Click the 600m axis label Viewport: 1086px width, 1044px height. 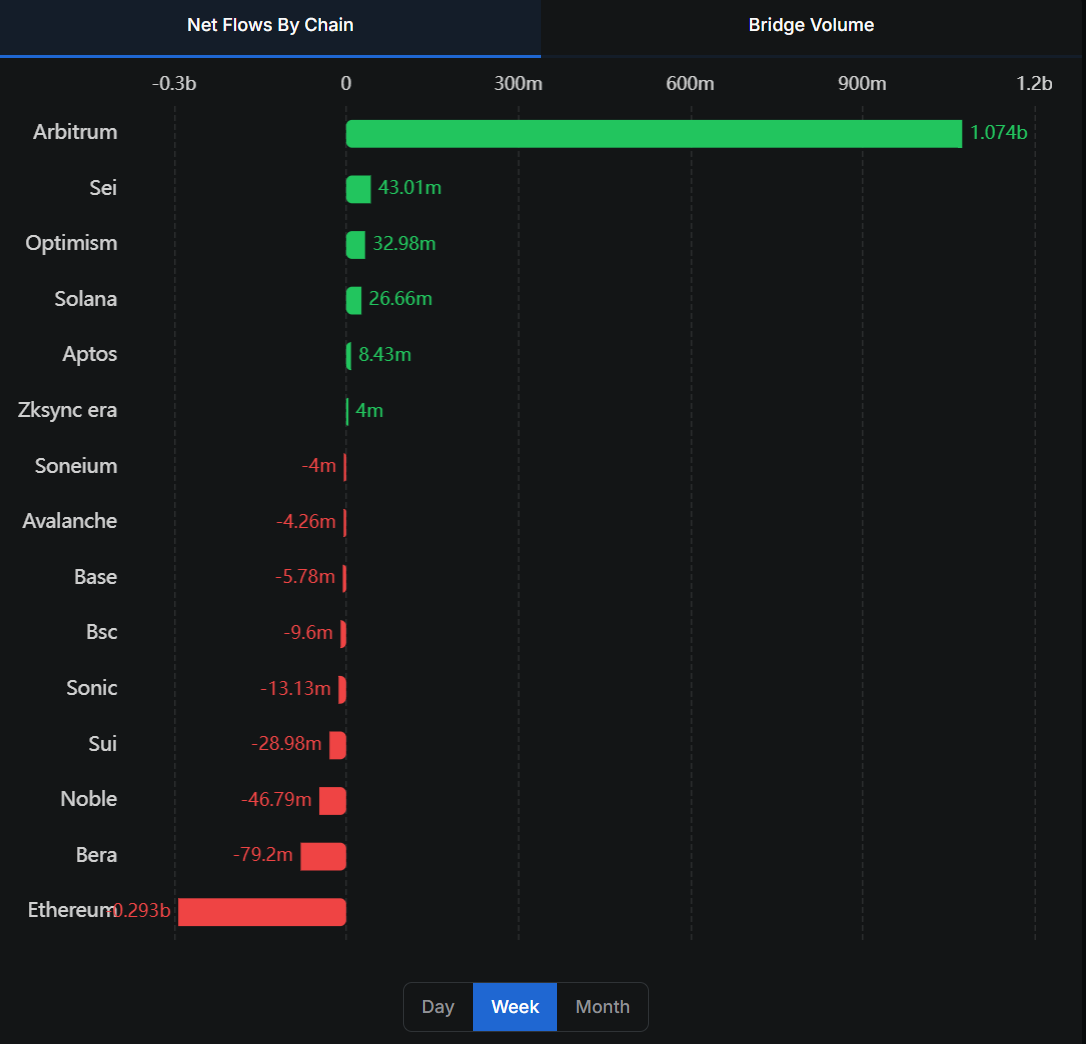coord(690,84)
